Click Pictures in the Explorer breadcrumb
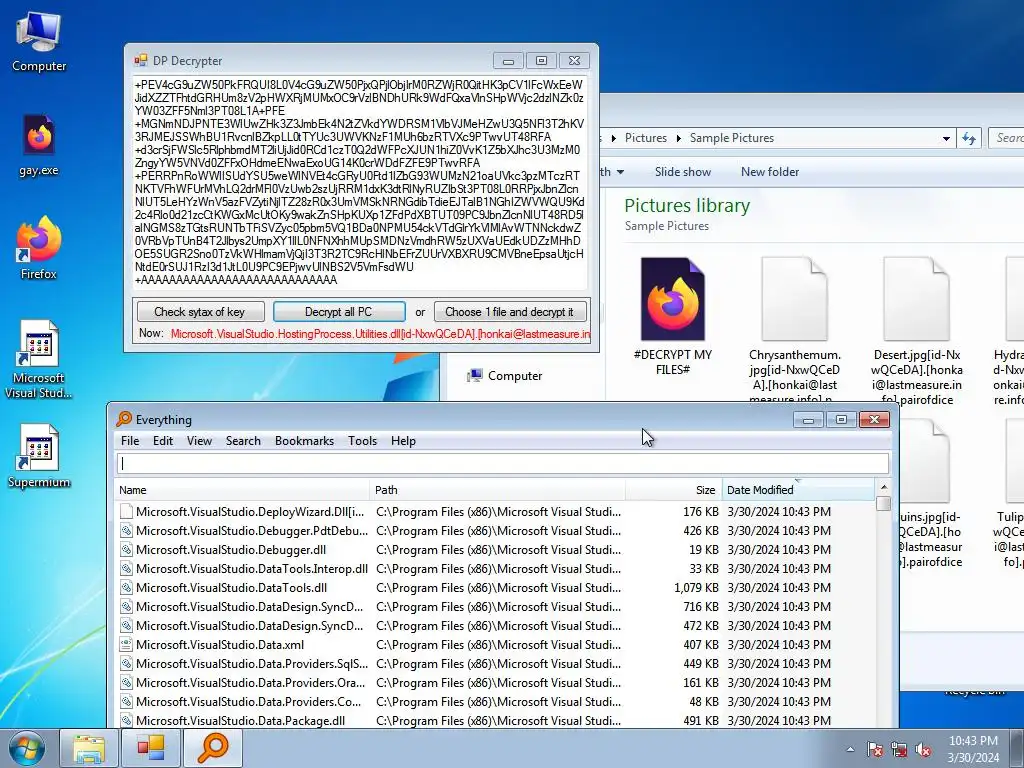 pyautogui.click(x=645, y=138)
